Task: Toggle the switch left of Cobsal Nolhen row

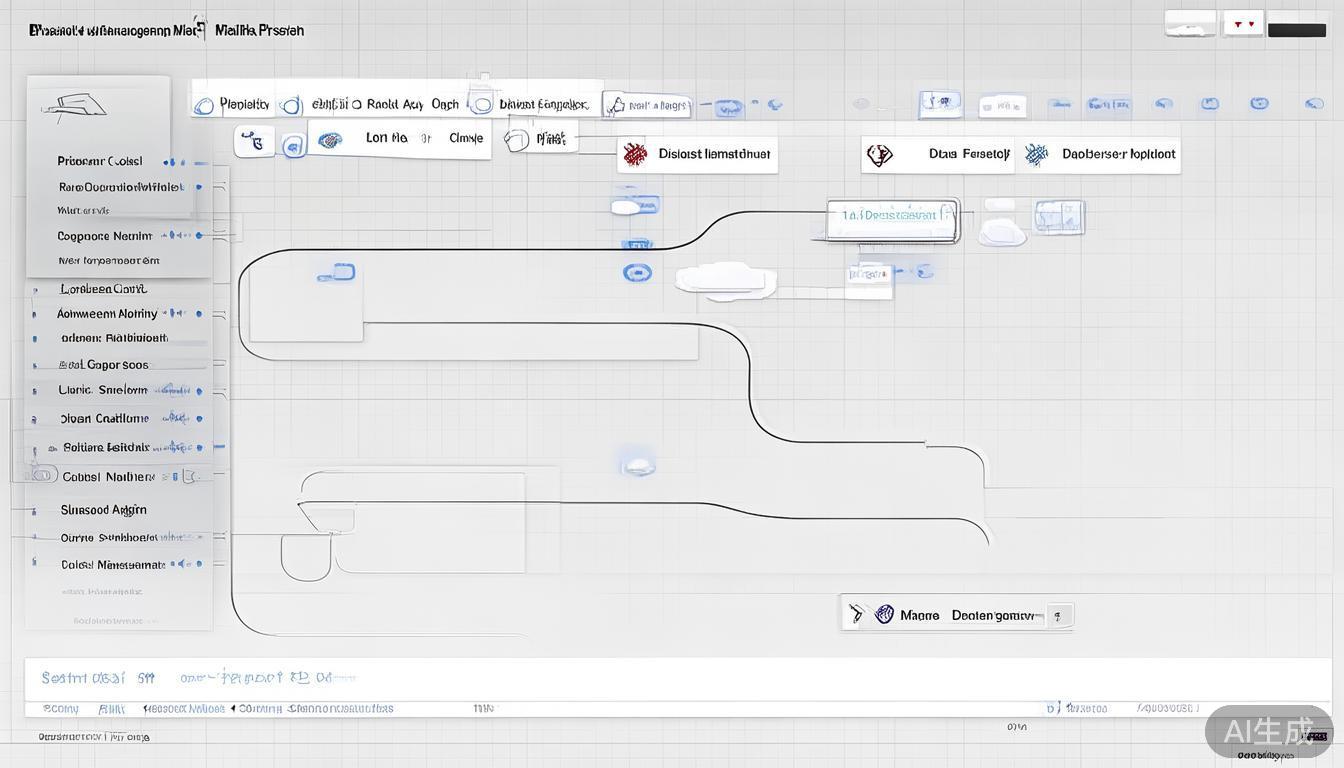Action: pyautogui.click(x=42, y=475)
